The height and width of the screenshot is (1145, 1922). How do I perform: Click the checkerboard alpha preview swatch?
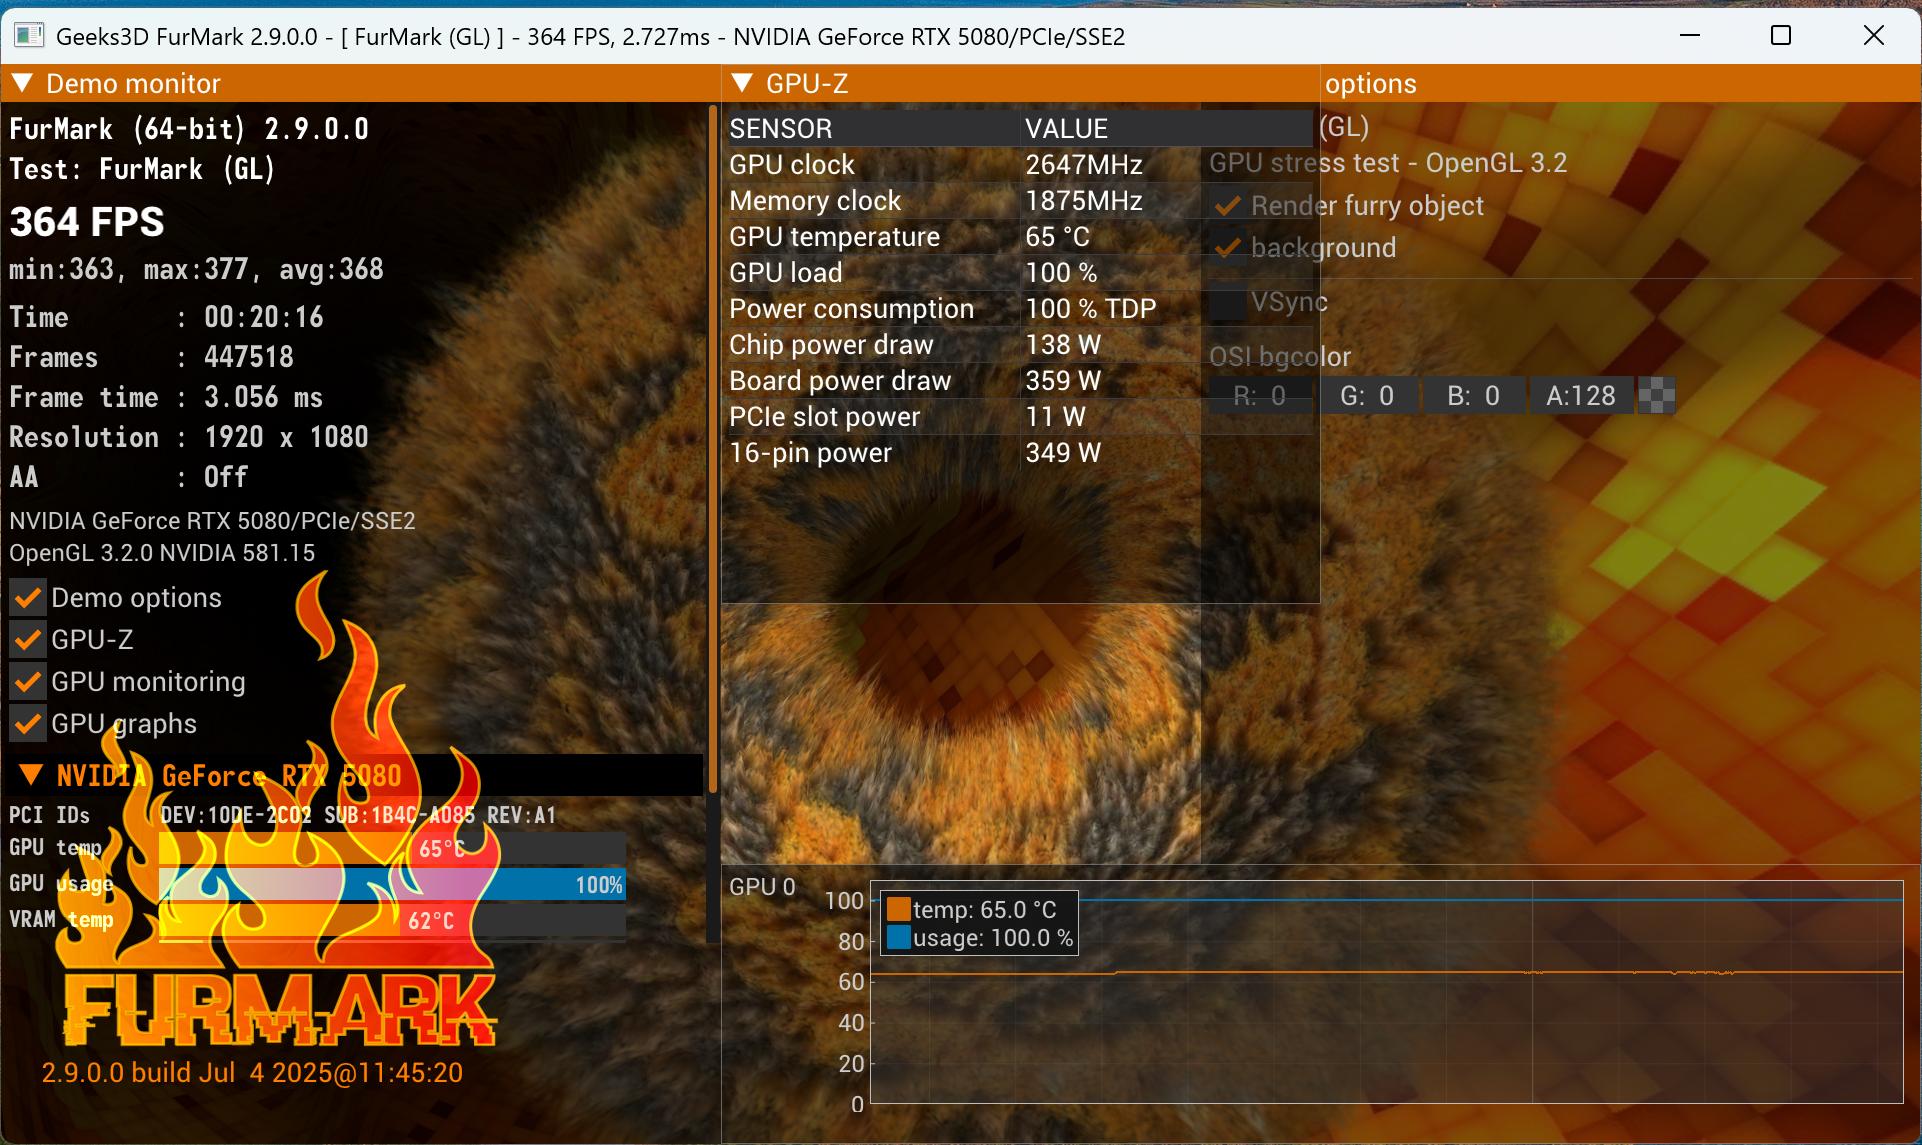[x=1656, y=396]
